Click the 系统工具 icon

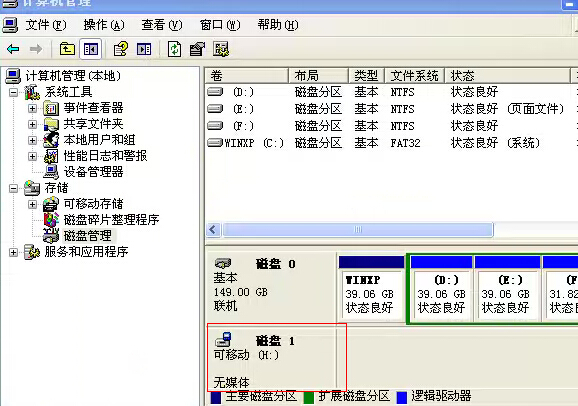32,92
